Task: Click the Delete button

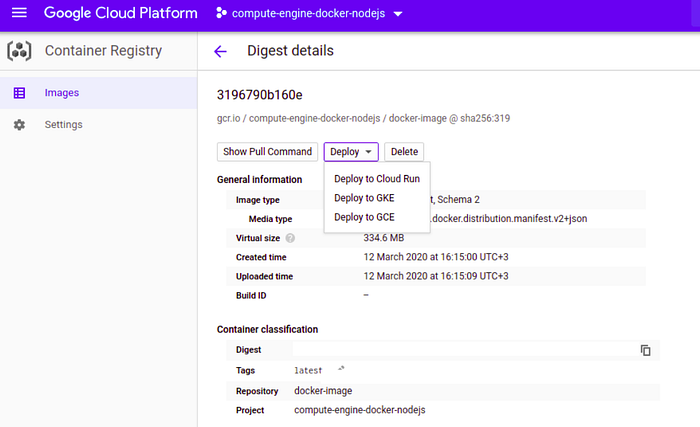Action: 404,152
